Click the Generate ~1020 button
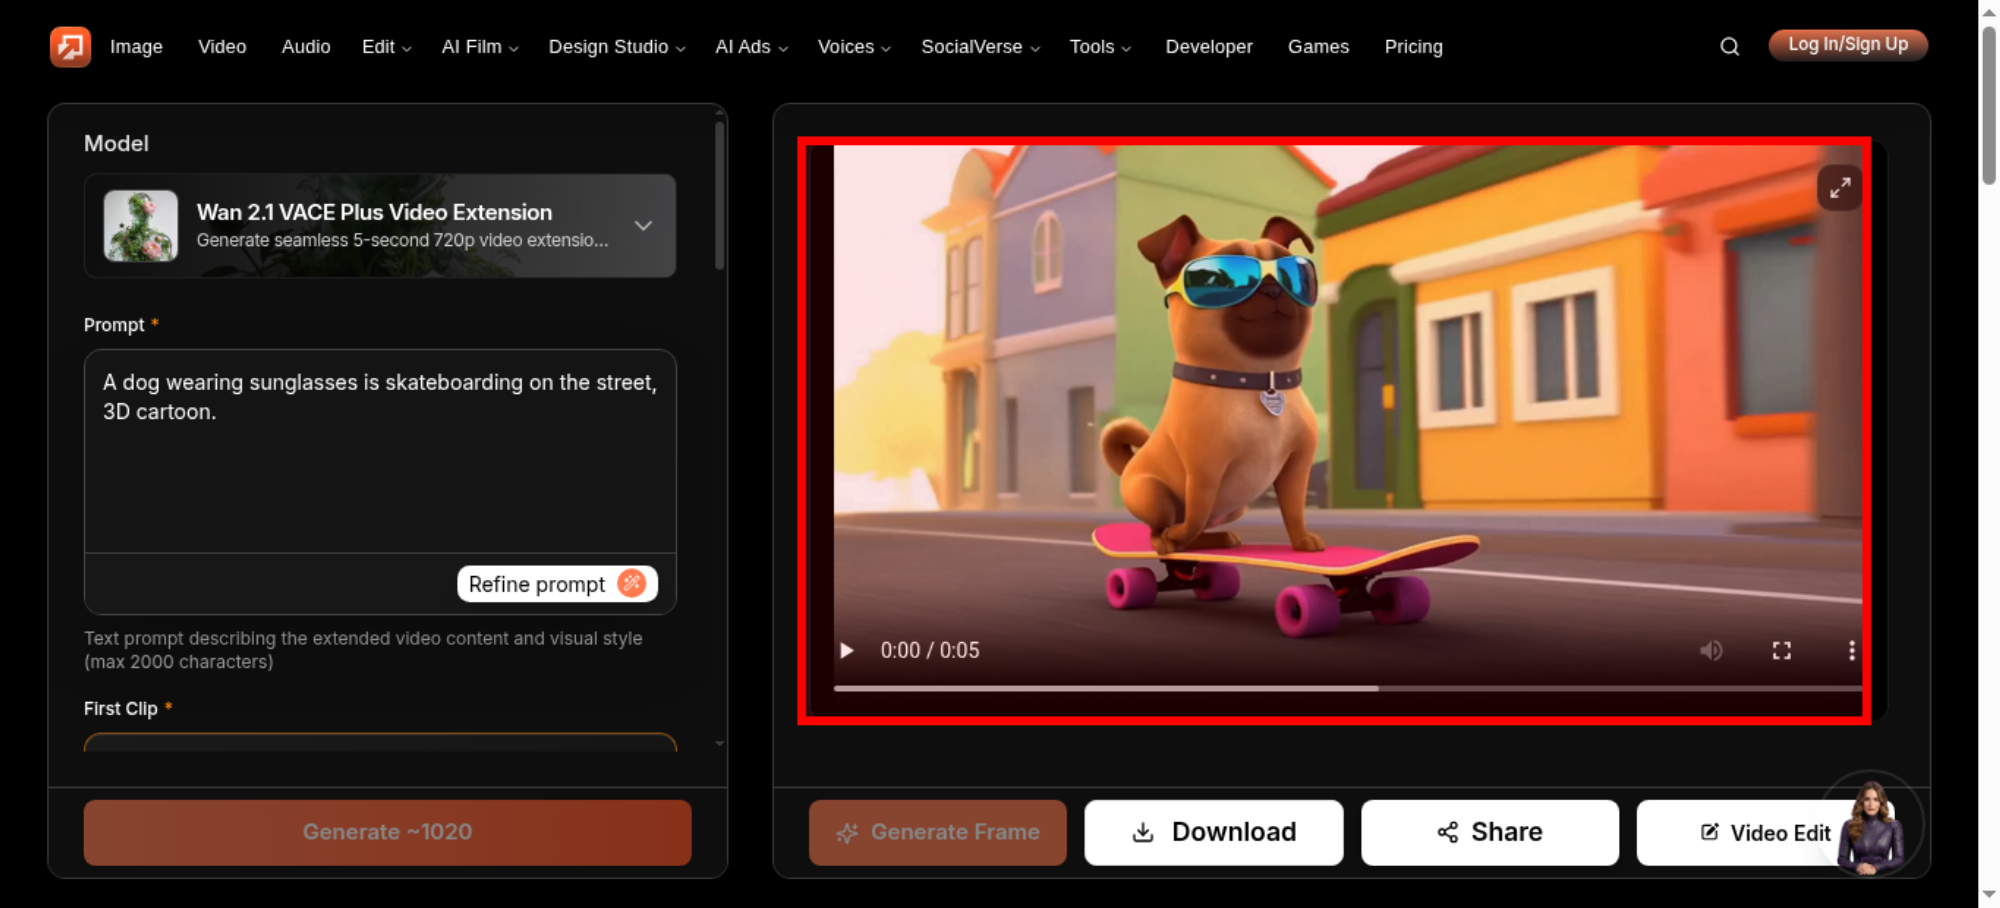2000x908 pixels. tap(387, 832)
